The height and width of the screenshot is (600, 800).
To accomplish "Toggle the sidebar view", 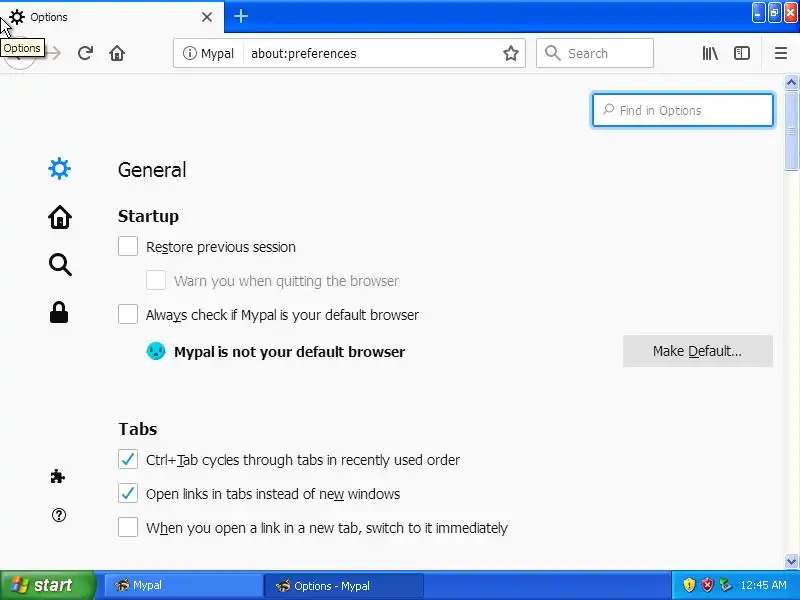I will (742, 53).
